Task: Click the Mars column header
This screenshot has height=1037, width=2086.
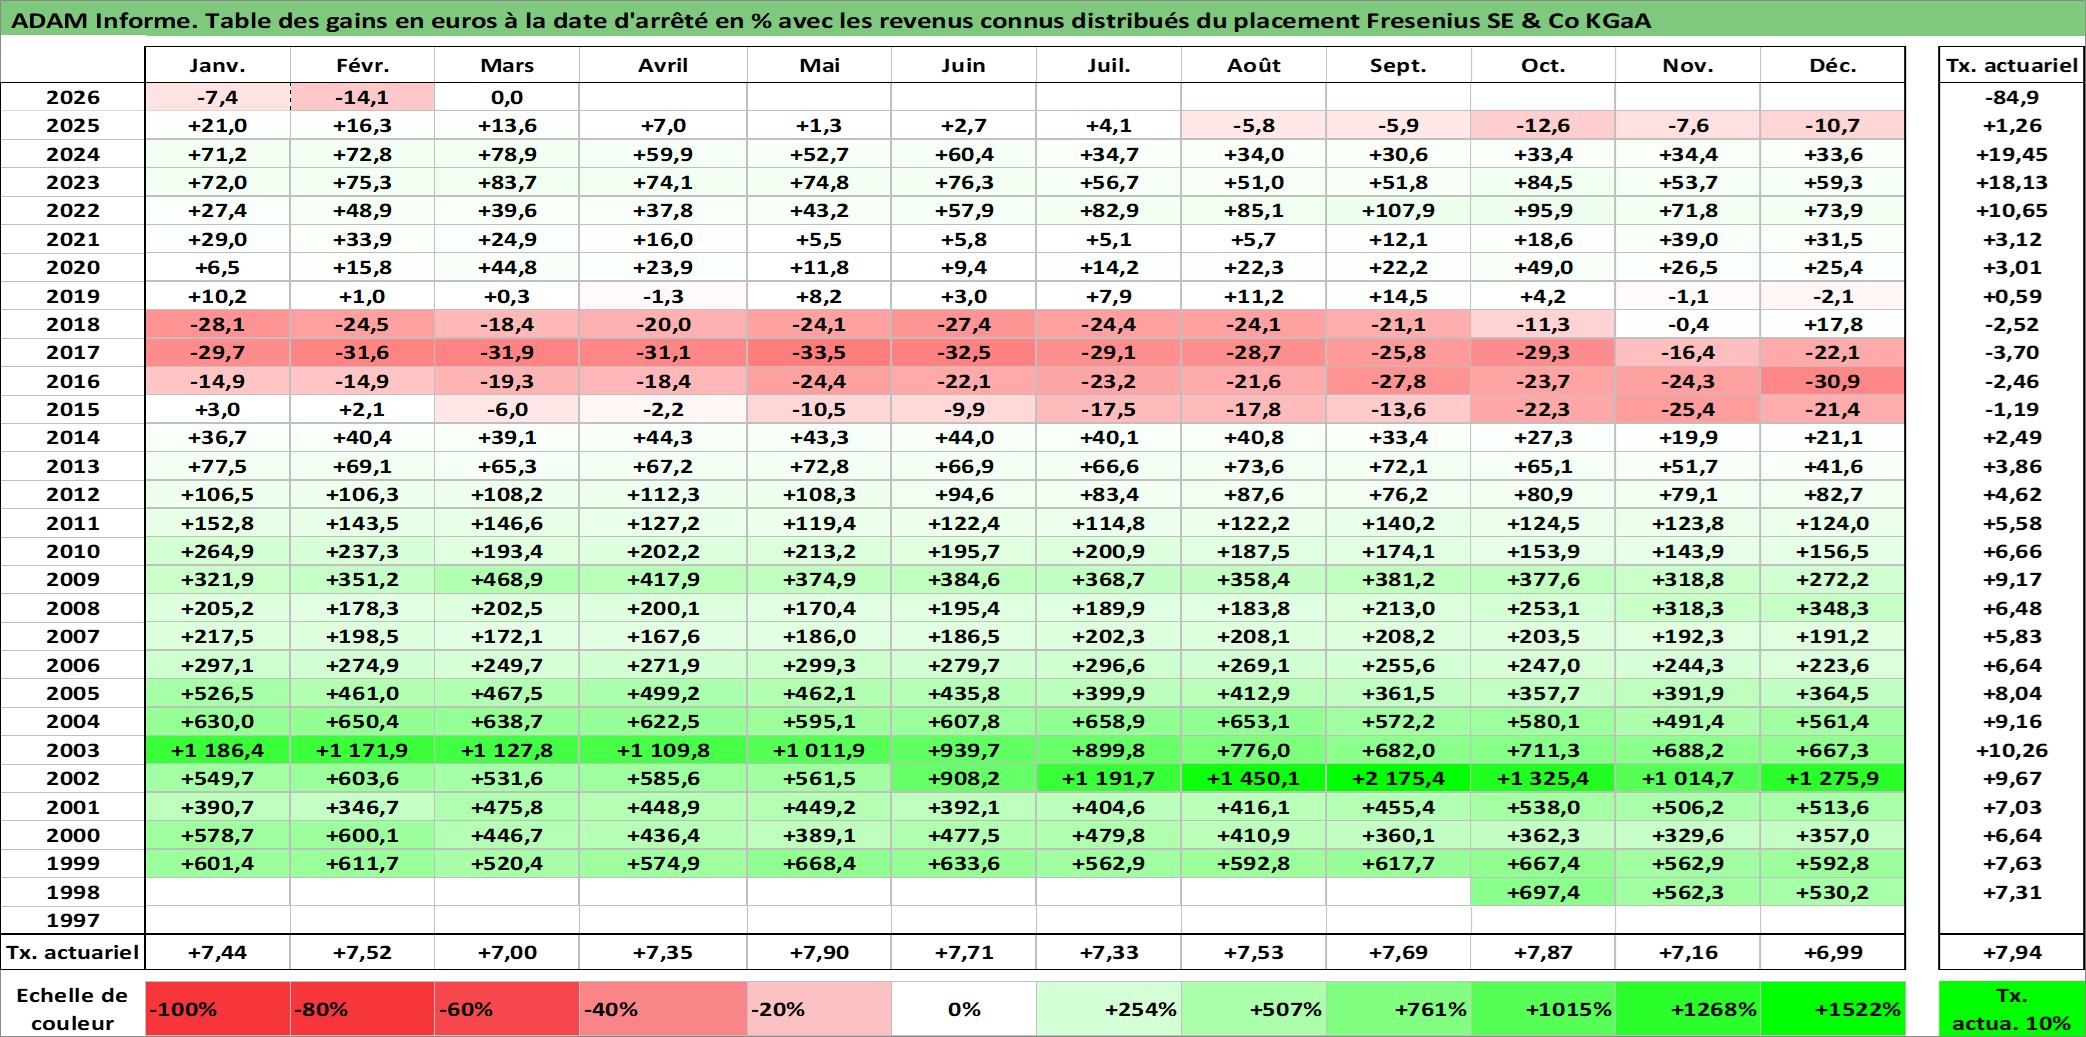Action: click(507, 65)
